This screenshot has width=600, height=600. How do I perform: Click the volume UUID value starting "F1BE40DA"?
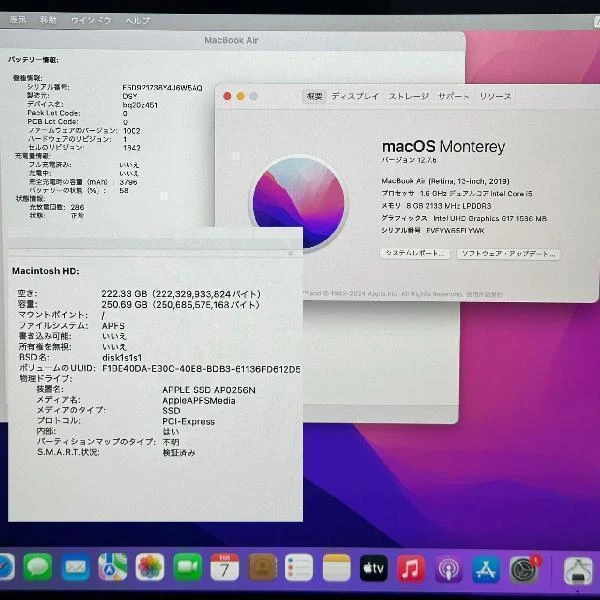click(201, 369)
